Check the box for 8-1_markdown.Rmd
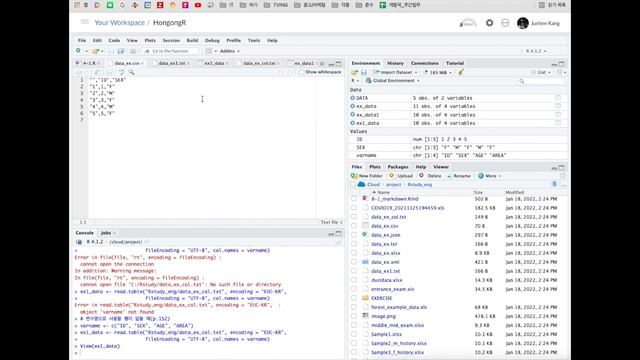This screenshot has height=360, width=640. click(353, 199)
